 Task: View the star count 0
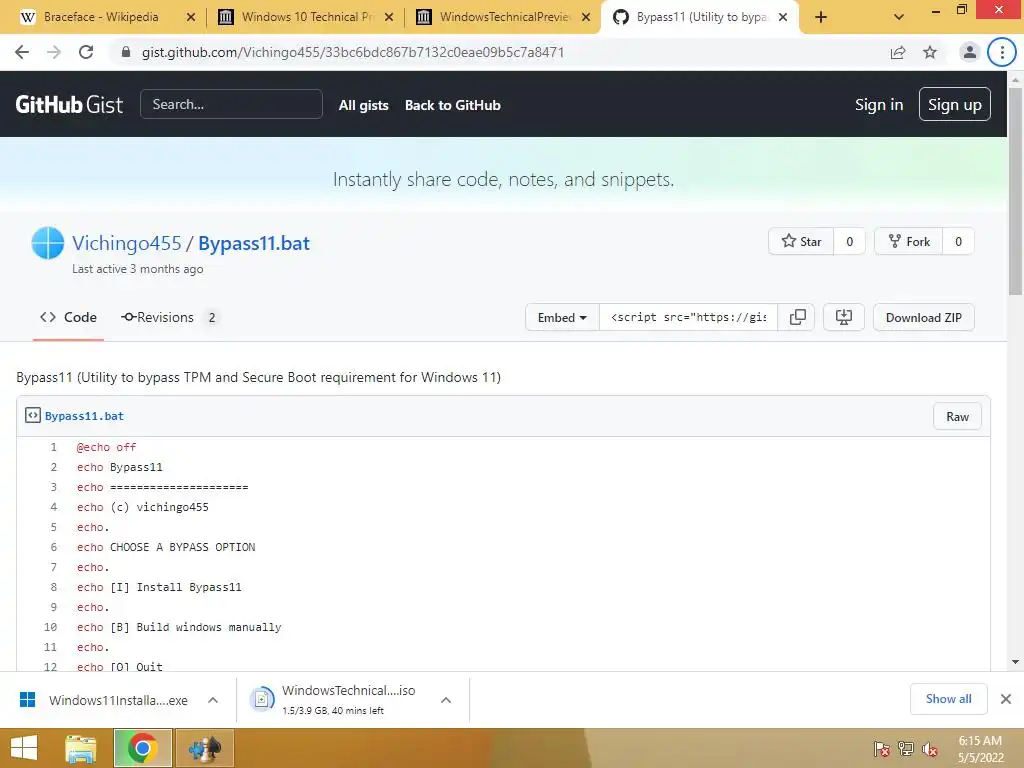[x=850, y=242]
